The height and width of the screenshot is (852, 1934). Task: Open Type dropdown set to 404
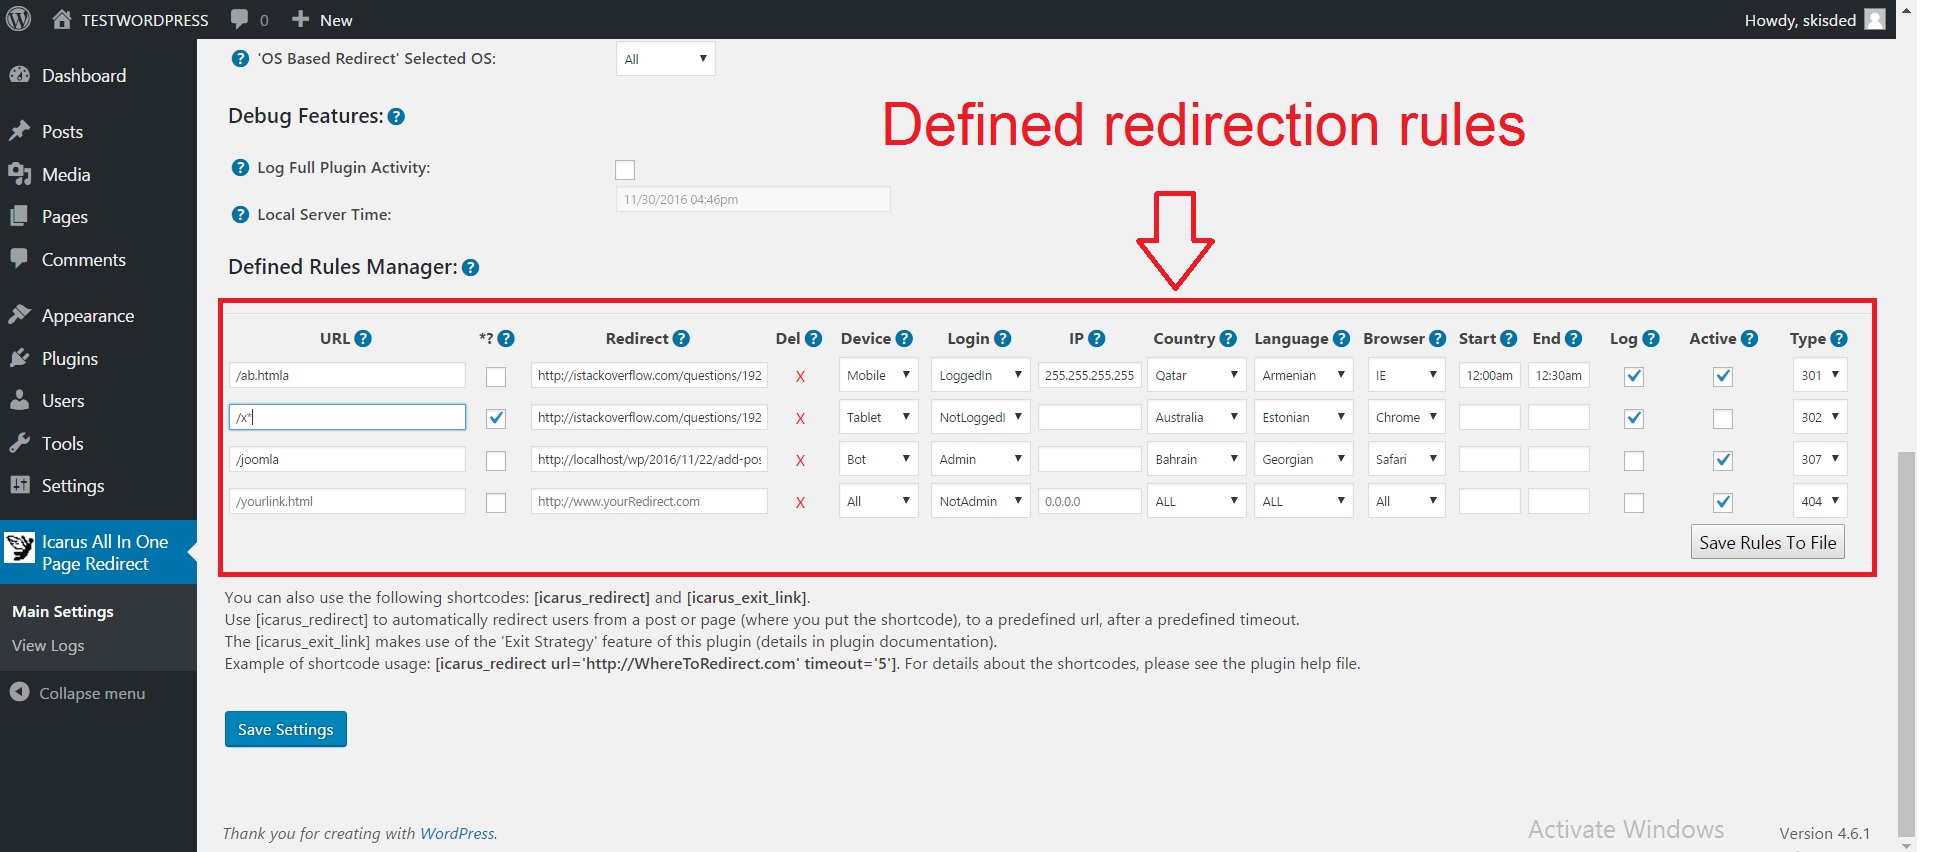[x=1819, y=501]
